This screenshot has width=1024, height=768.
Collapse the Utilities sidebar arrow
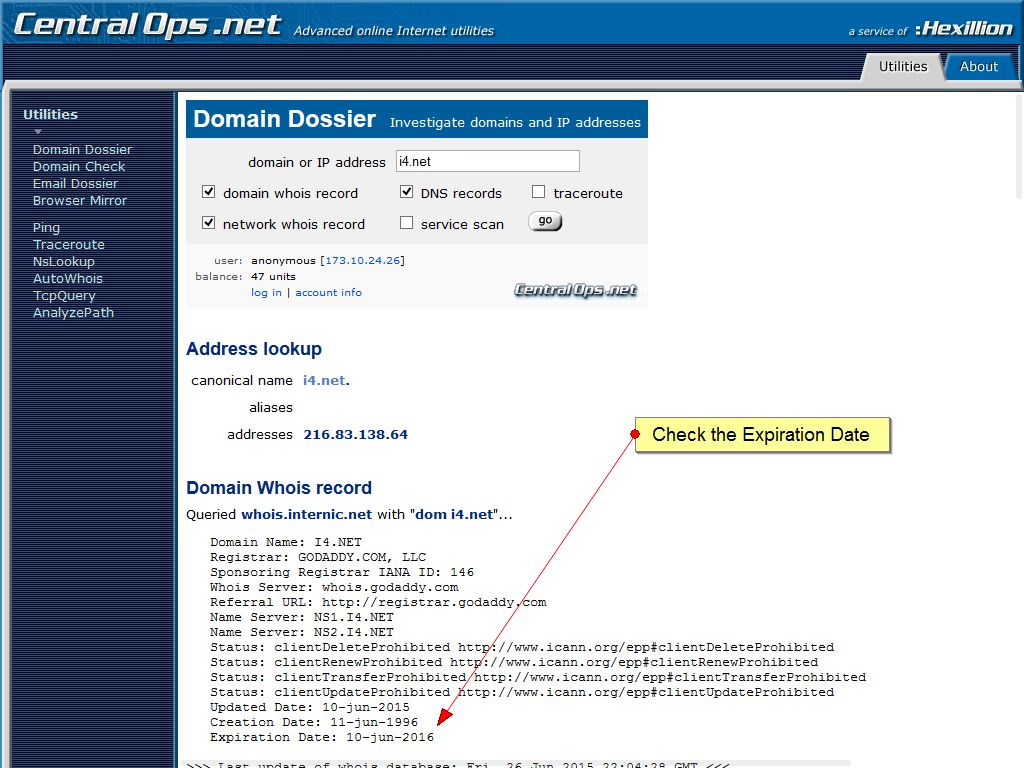click(38, 131)
